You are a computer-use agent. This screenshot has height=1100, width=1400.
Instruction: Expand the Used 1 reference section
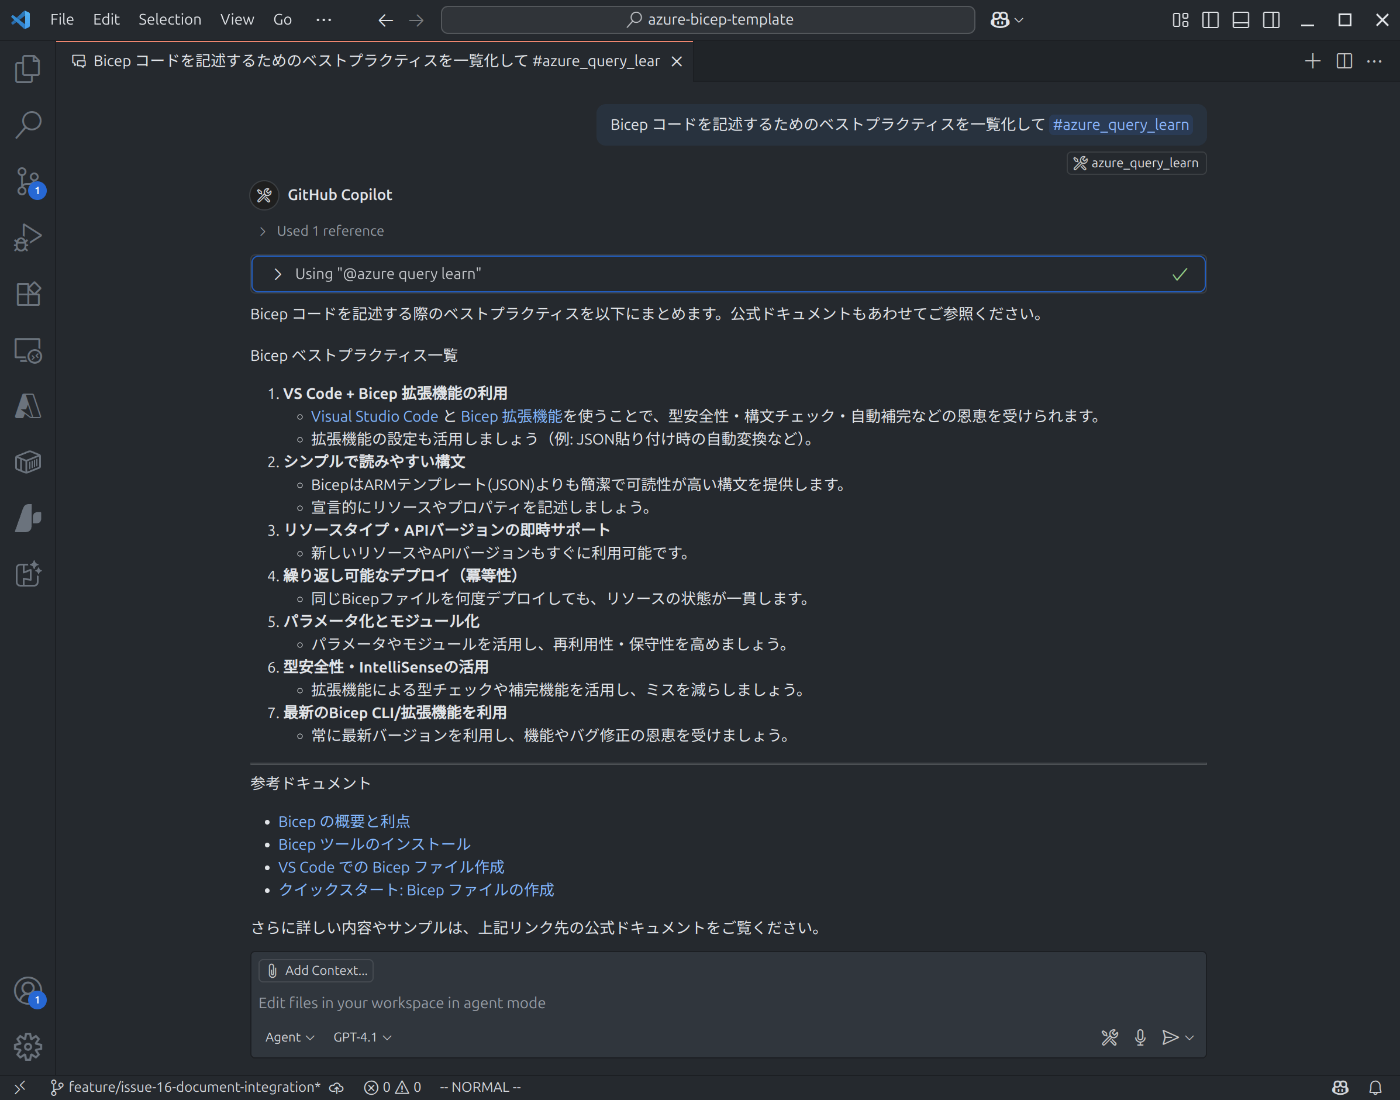[321, 231]
